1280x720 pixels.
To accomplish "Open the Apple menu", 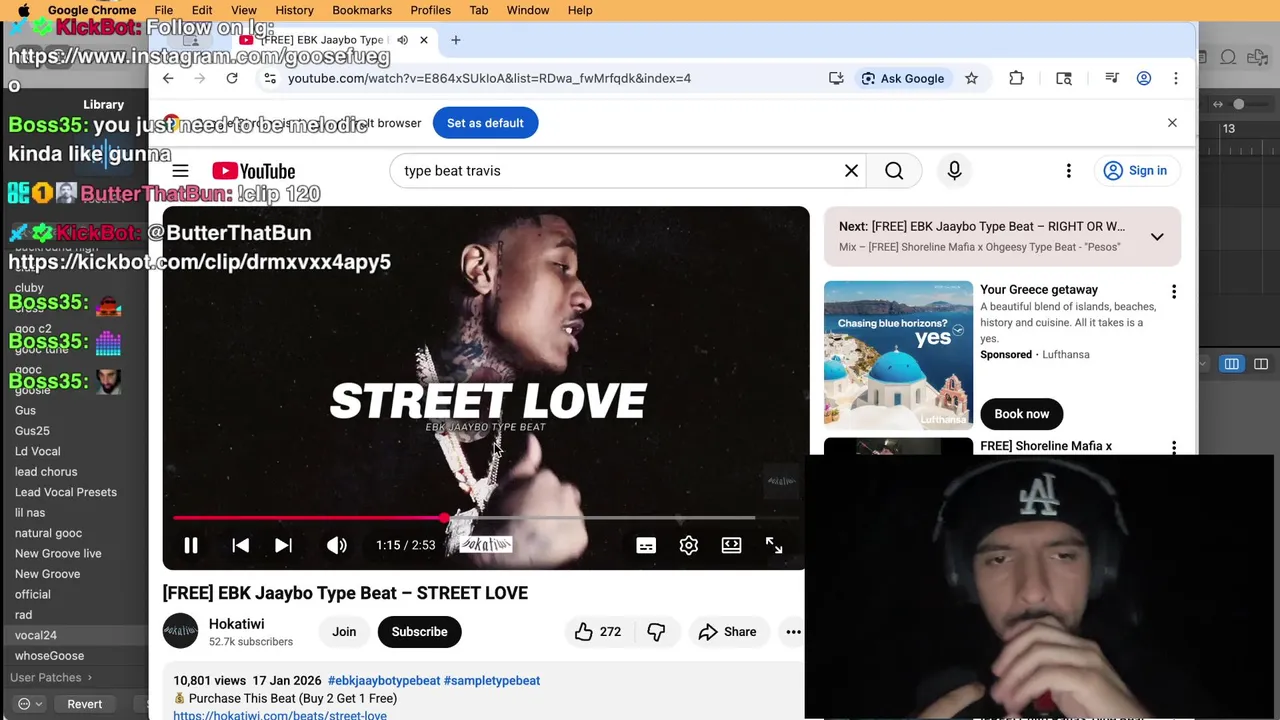I will 23,10.
